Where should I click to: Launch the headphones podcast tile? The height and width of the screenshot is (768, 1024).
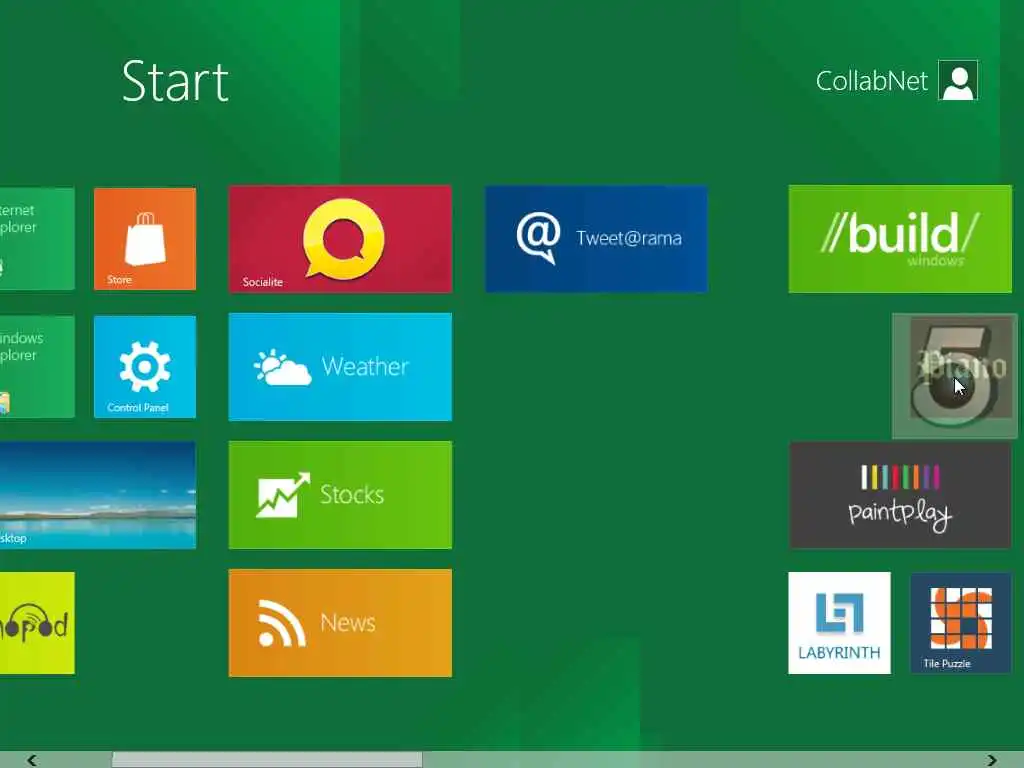pos(37,623)
